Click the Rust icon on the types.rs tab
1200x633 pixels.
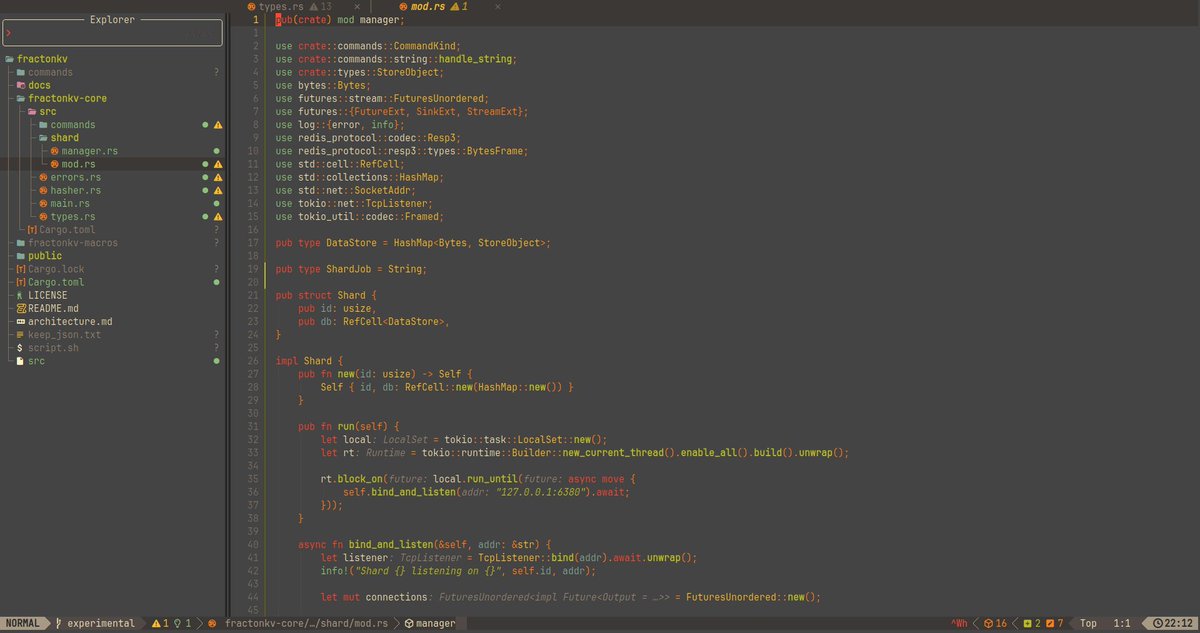[x=252, y=7]
